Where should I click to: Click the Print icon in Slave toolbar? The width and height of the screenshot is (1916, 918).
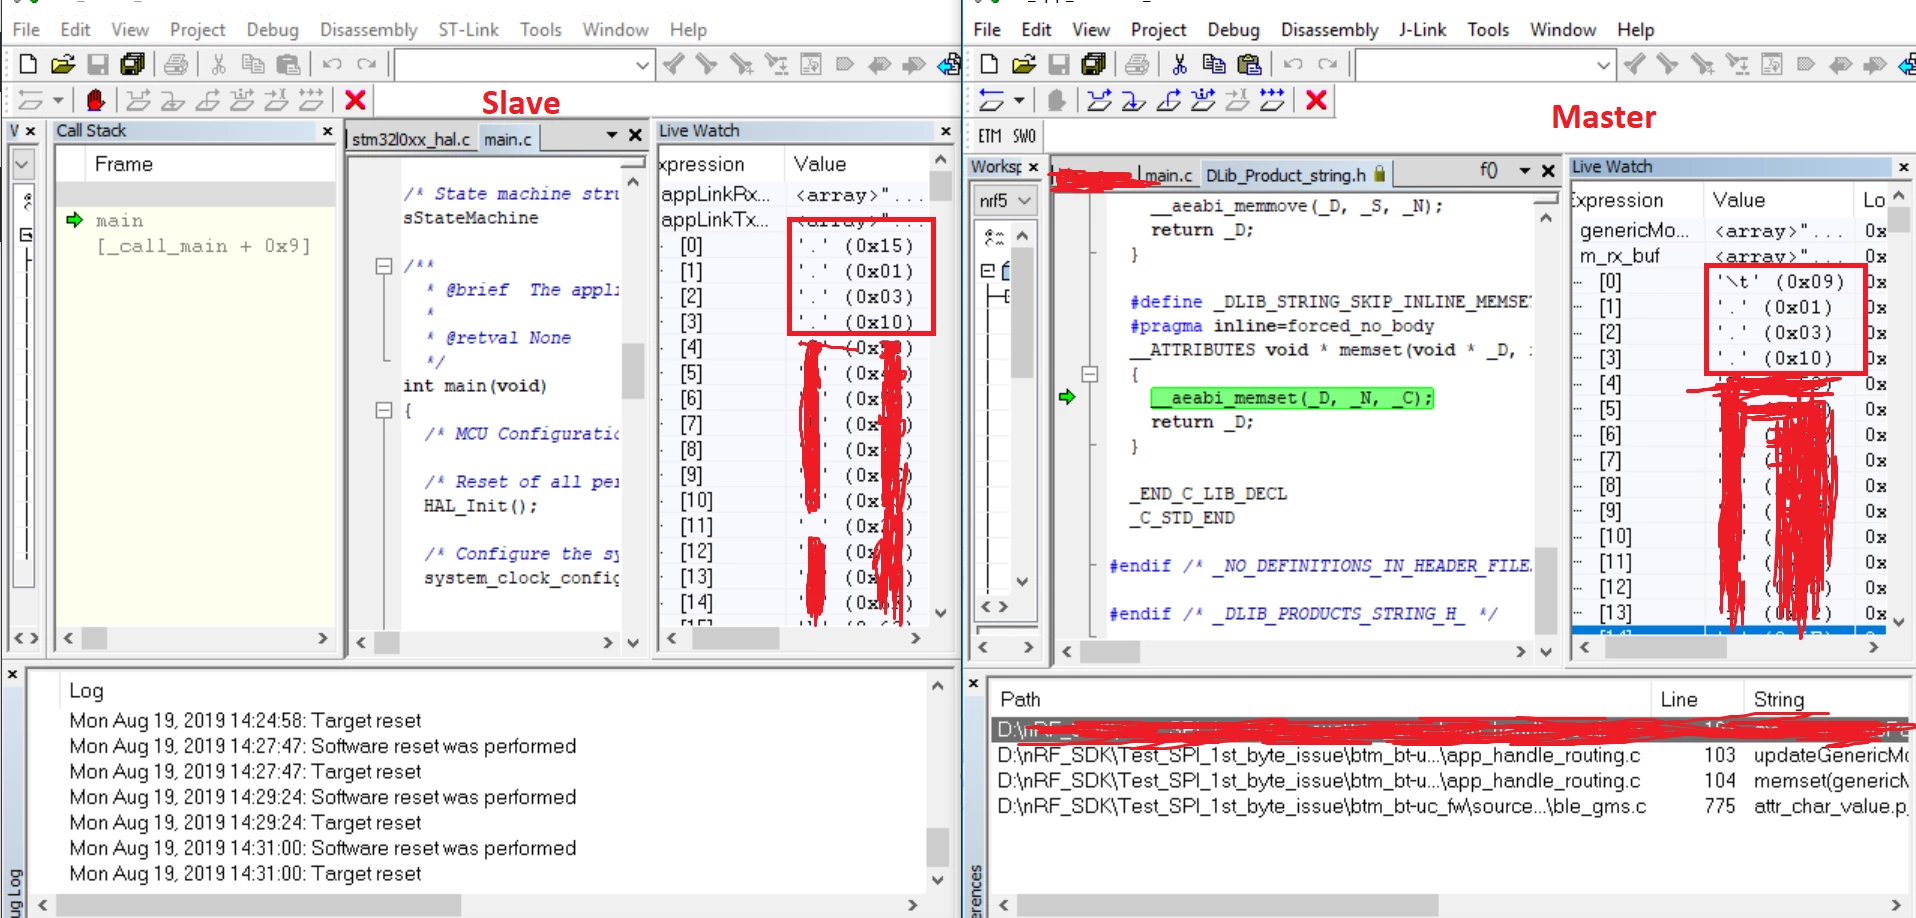(x=176, y=65)
